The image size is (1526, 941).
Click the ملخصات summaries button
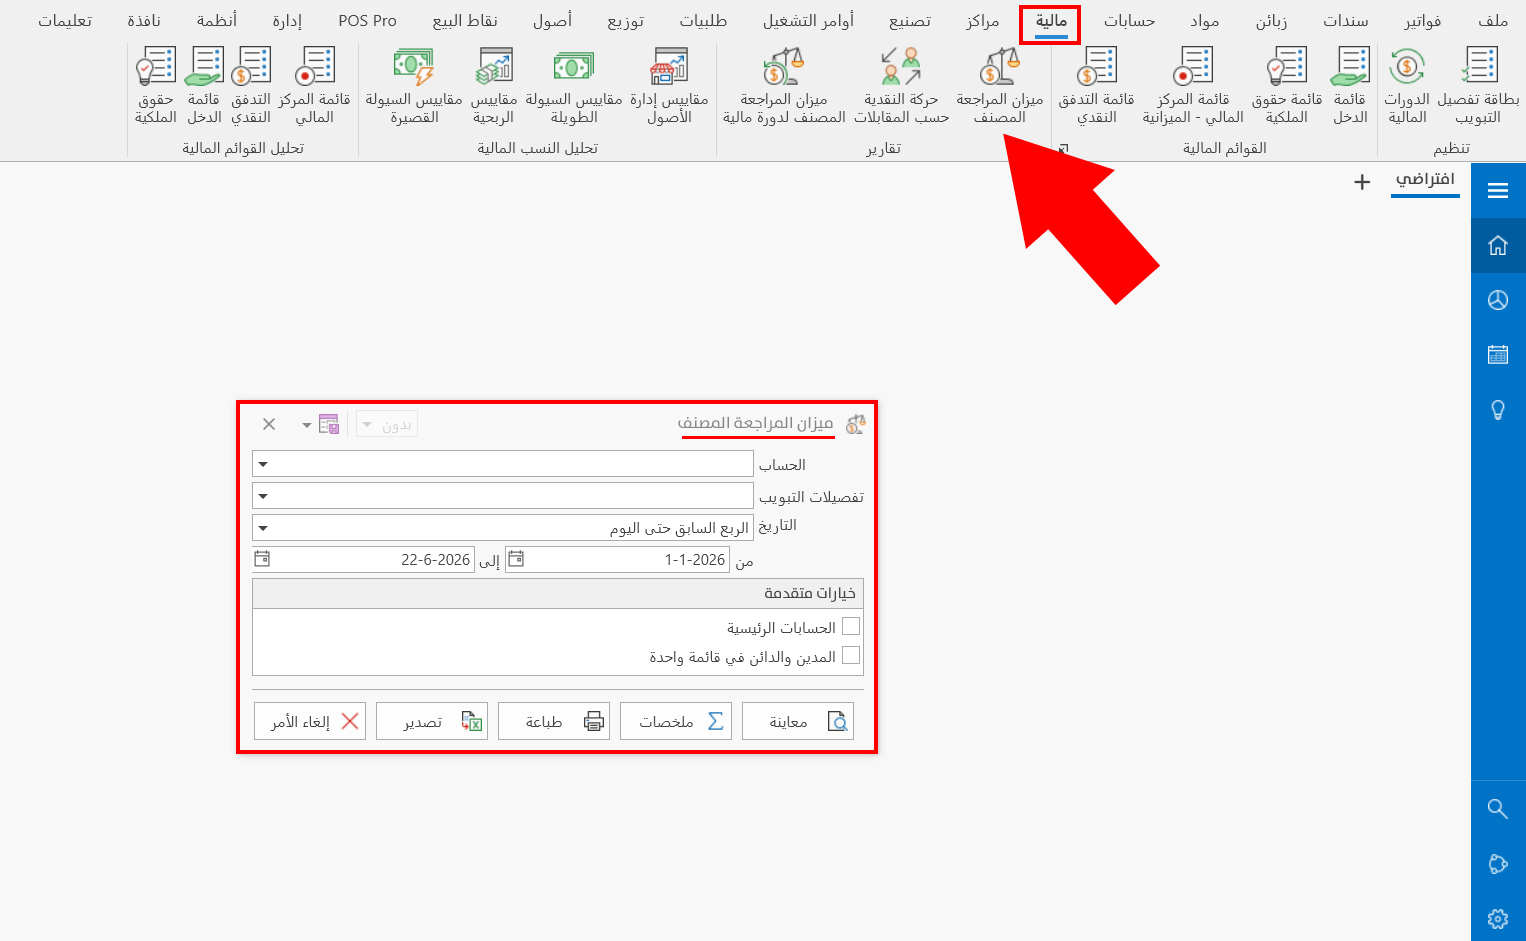676,721
